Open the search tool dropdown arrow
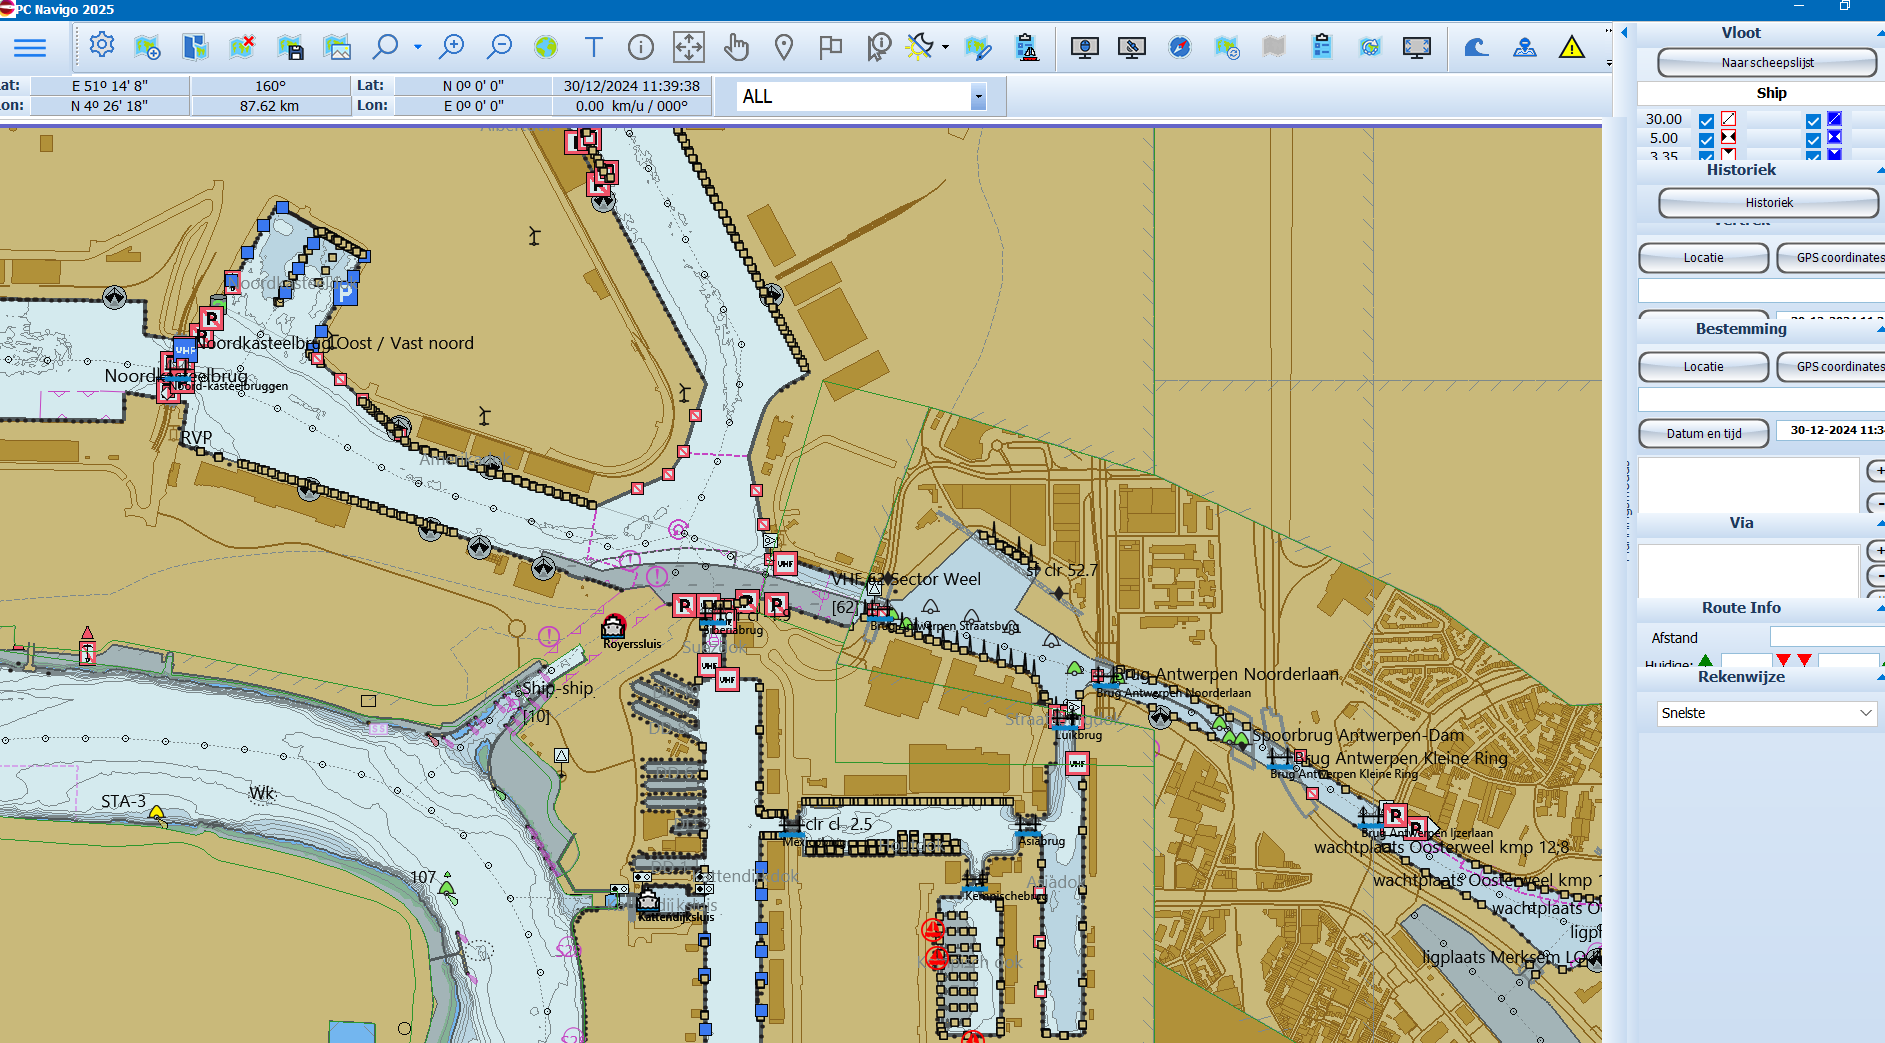1885x1043 pixels. 418,47
